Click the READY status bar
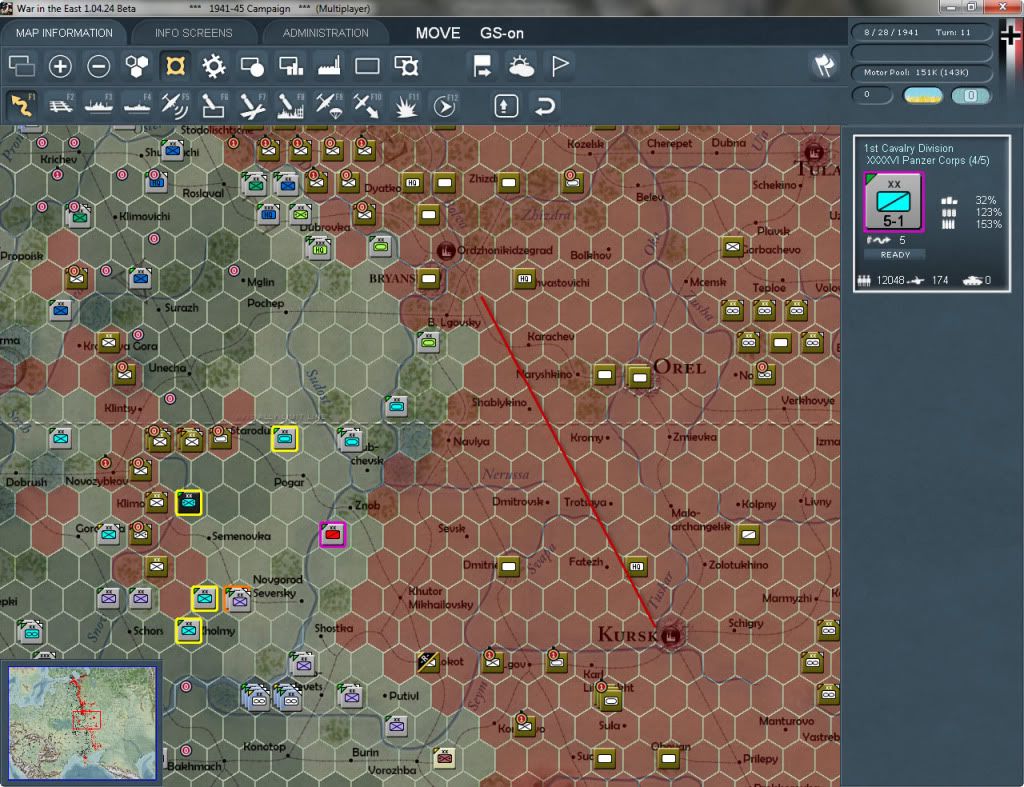Image resolution: width=1024 pixels, height=787 pixels. 895,255
